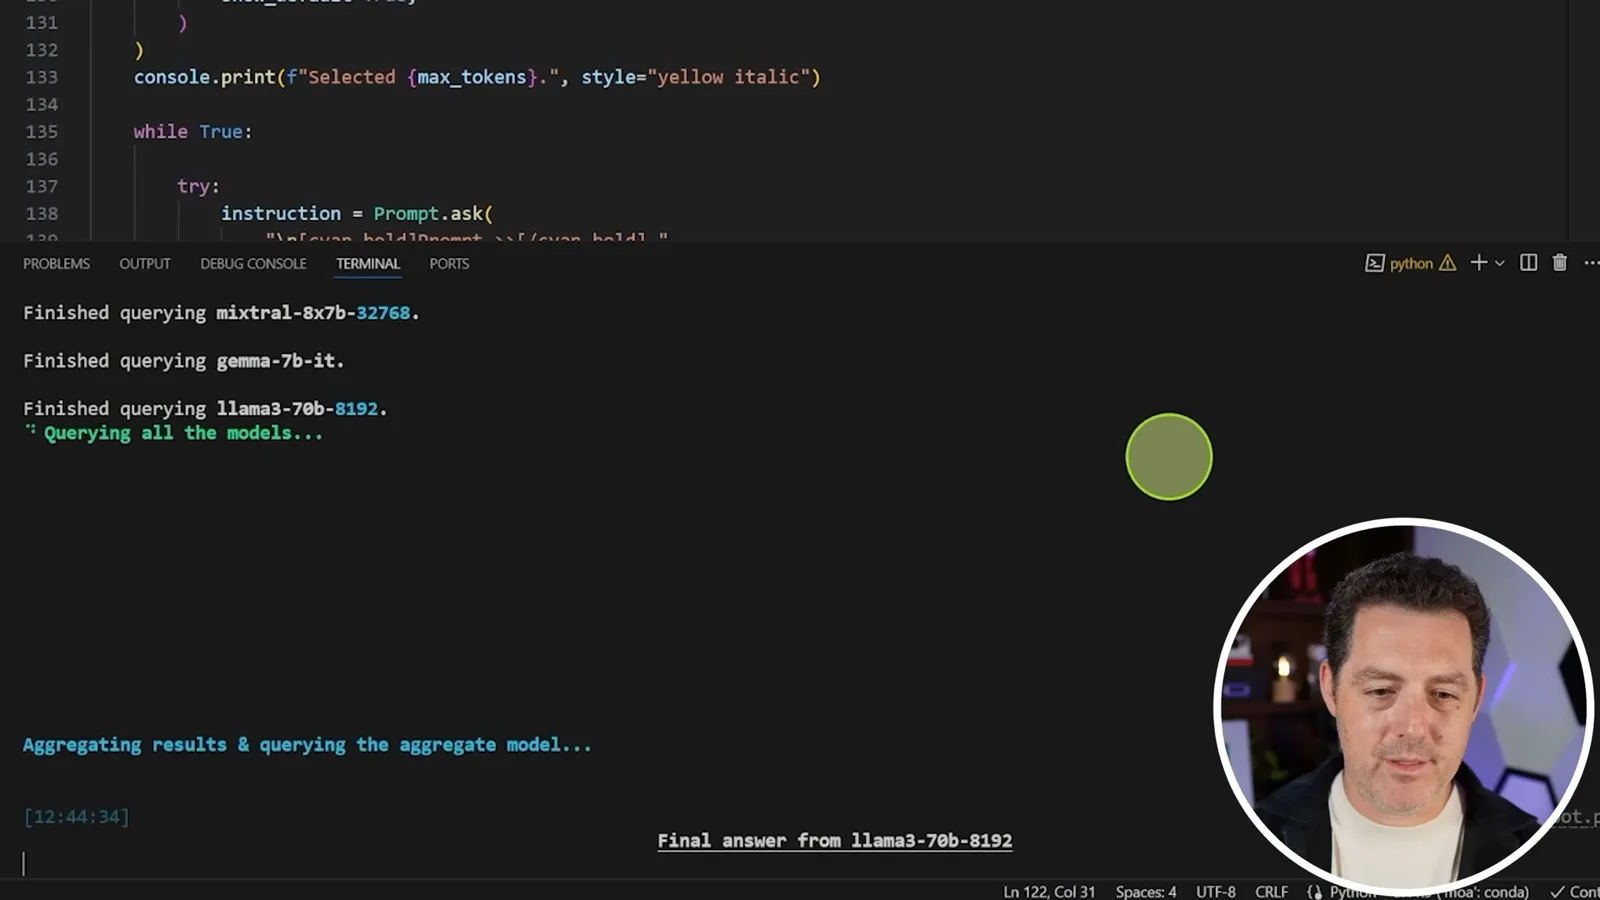Screen dimensions: 1600x900
Task: Split the terminal panel
Action: [x=1528, y=263]
